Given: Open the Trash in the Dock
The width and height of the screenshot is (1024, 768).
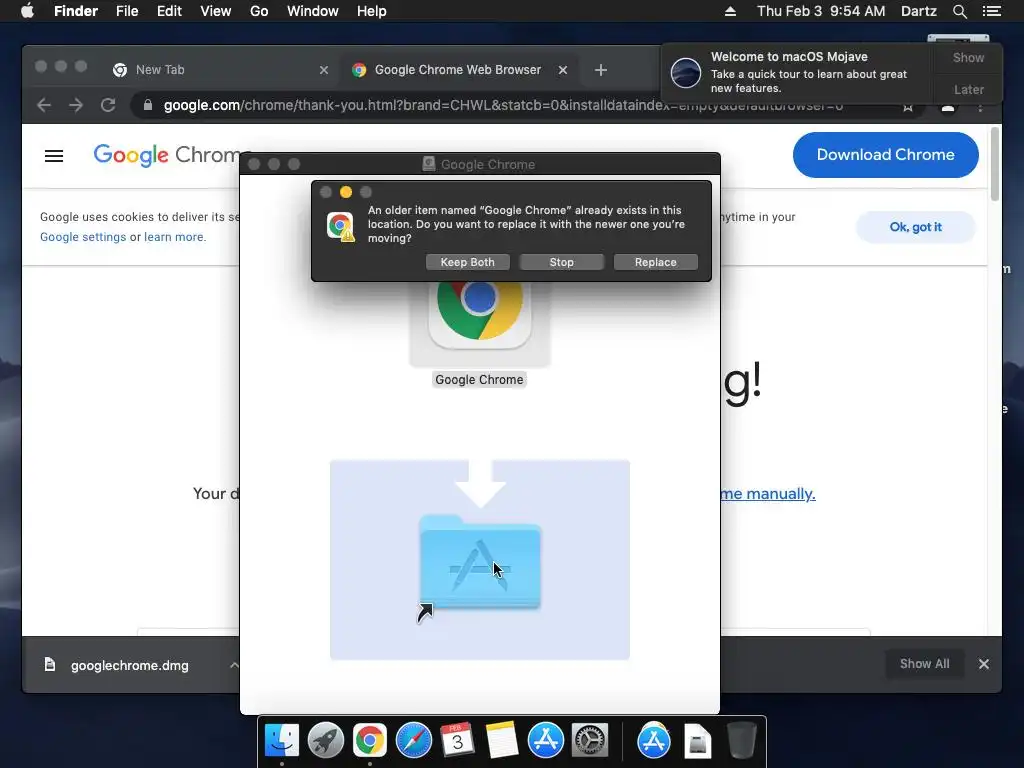Looking at the screenshot, I should (742, 741).
